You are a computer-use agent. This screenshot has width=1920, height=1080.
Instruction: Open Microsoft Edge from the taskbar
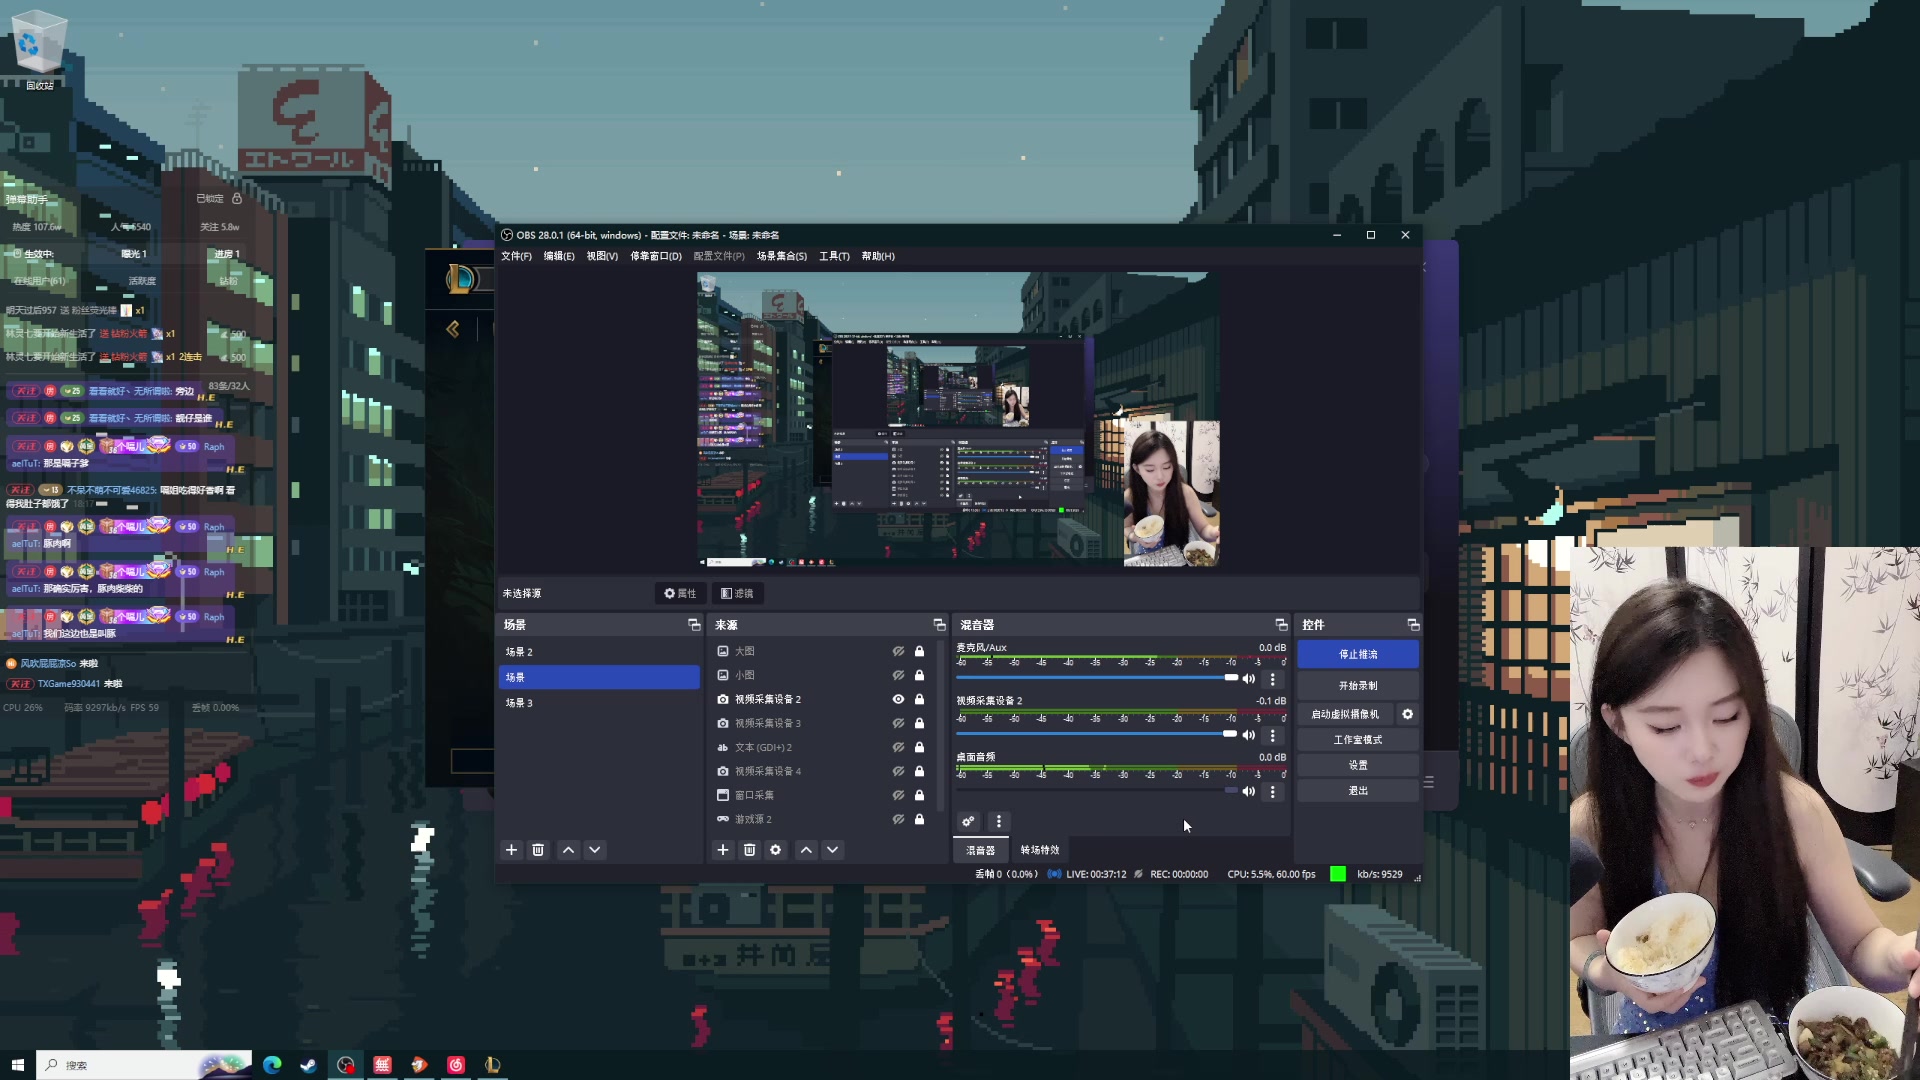[272, 1065]
